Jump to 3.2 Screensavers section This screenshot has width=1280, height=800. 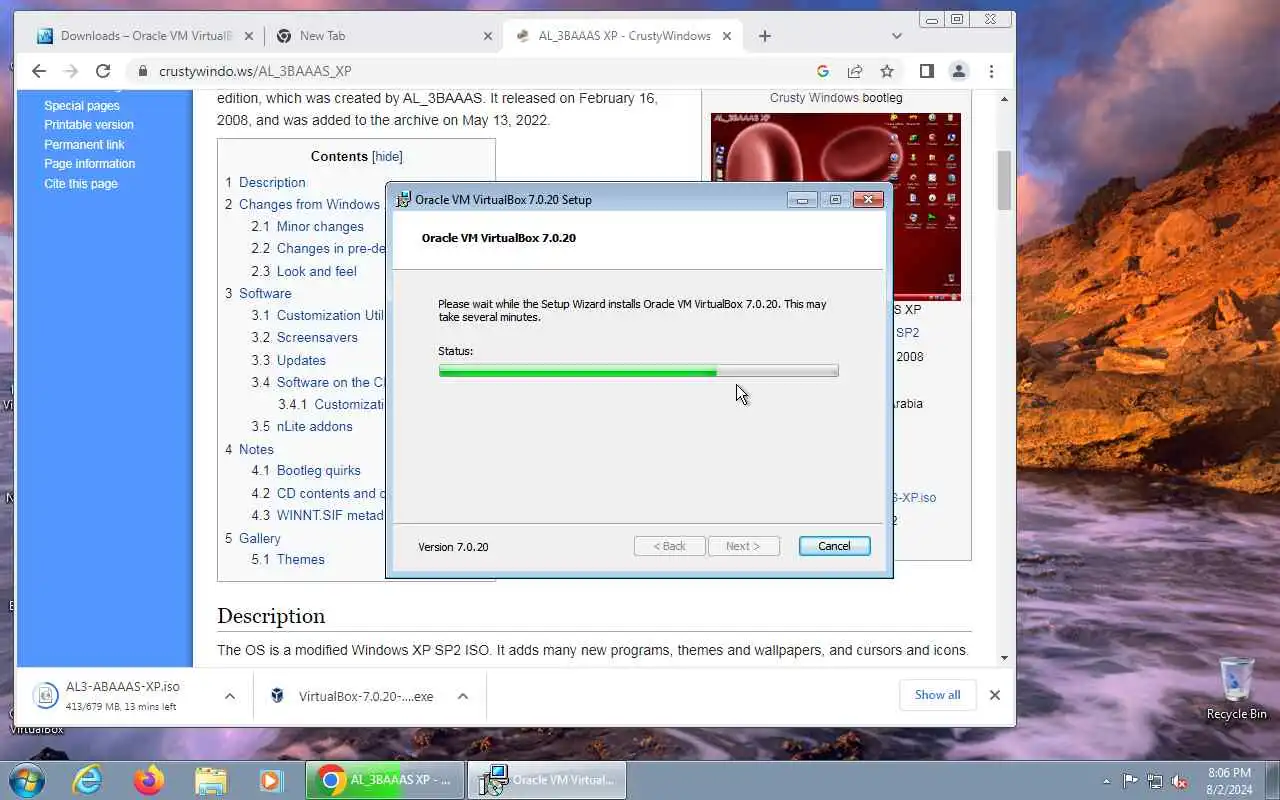304,338
